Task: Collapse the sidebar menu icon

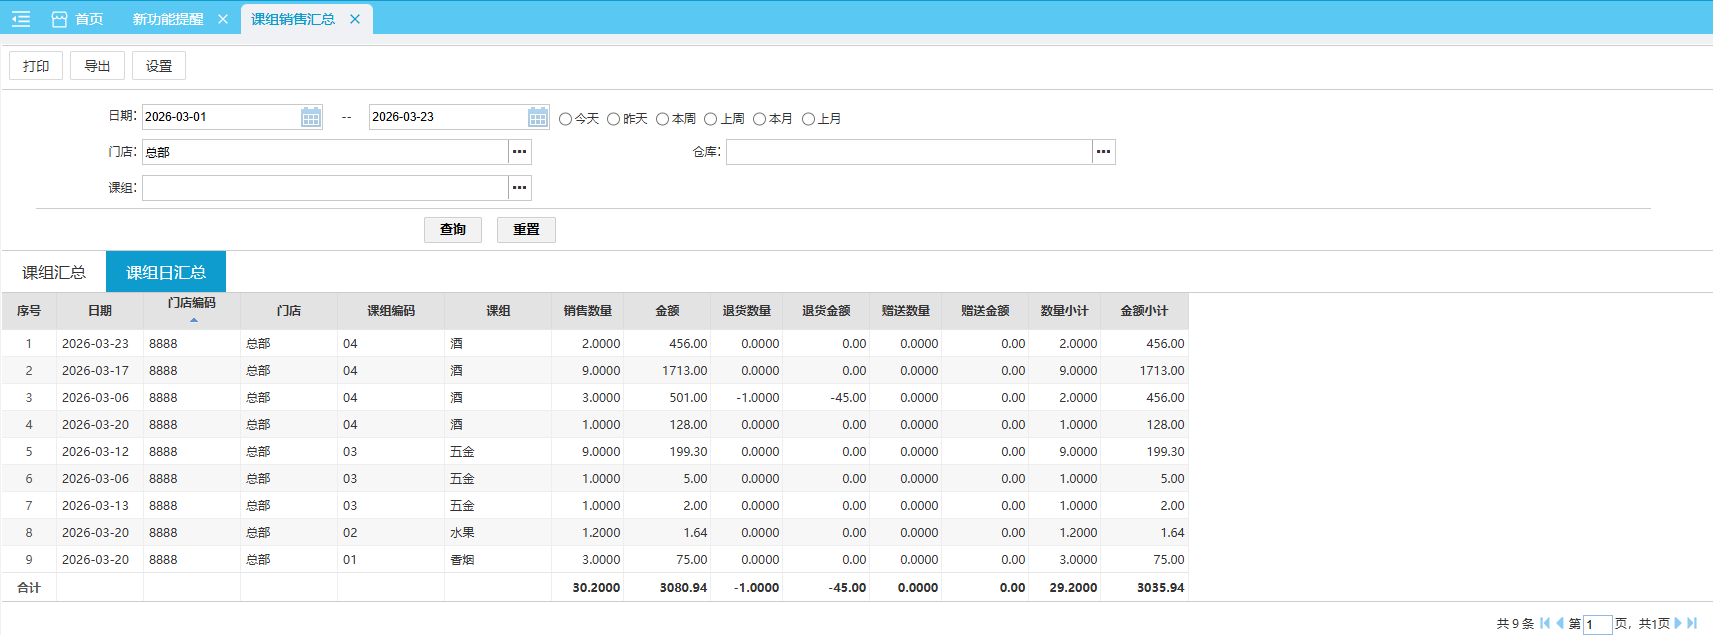Action: click(21, 19)
